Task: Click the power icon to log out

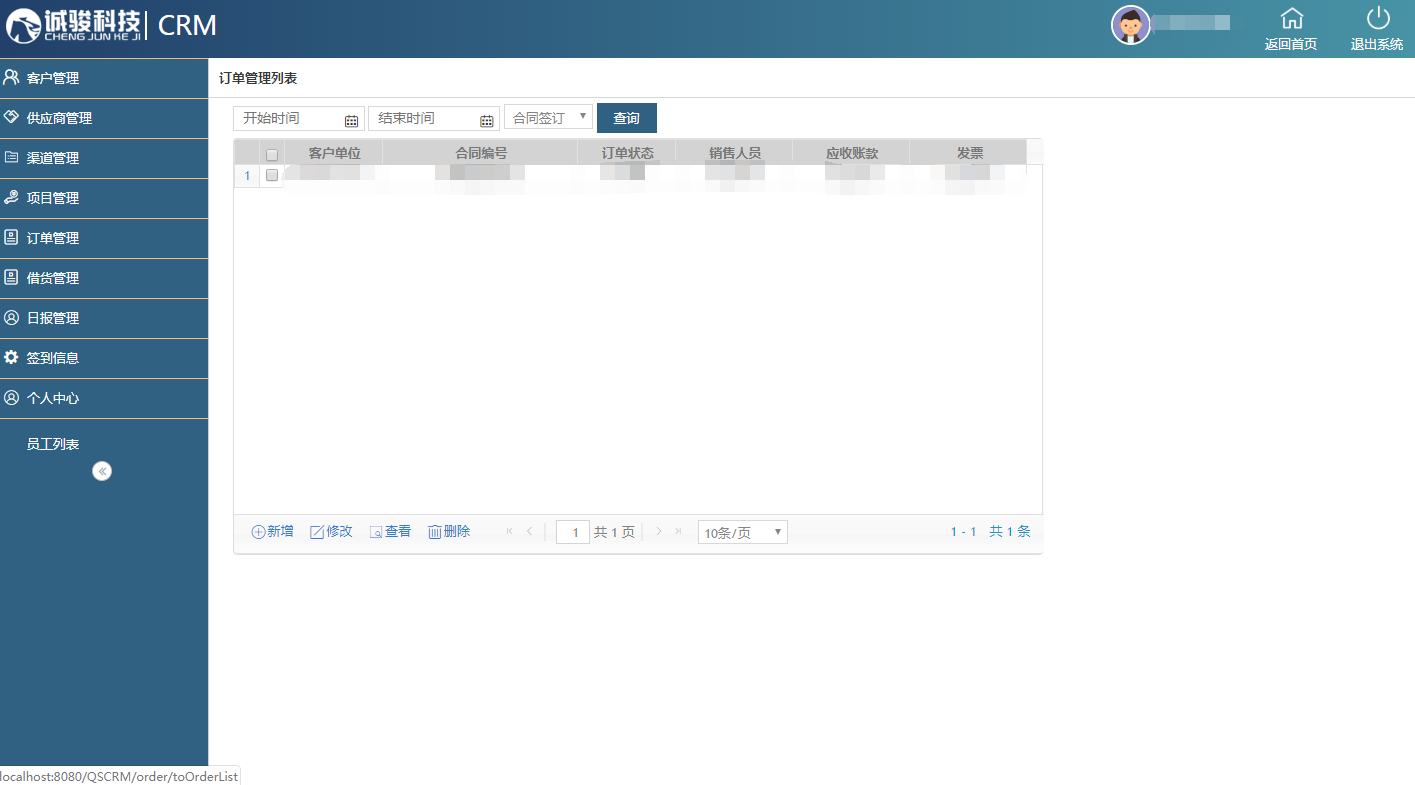Action: [x=1378, y=18]
